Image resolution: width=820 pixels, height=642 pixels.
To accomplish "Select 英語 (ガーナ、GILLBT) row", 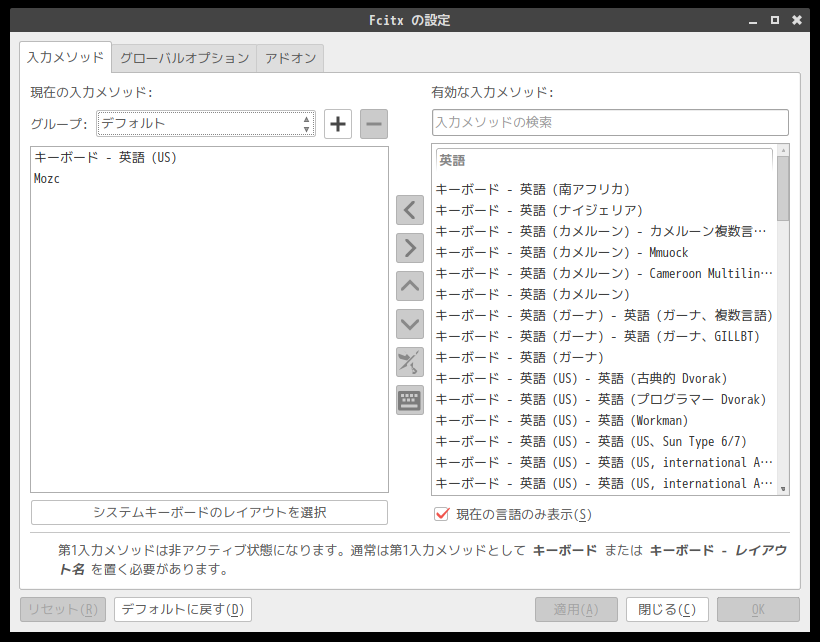I will 604,336.
